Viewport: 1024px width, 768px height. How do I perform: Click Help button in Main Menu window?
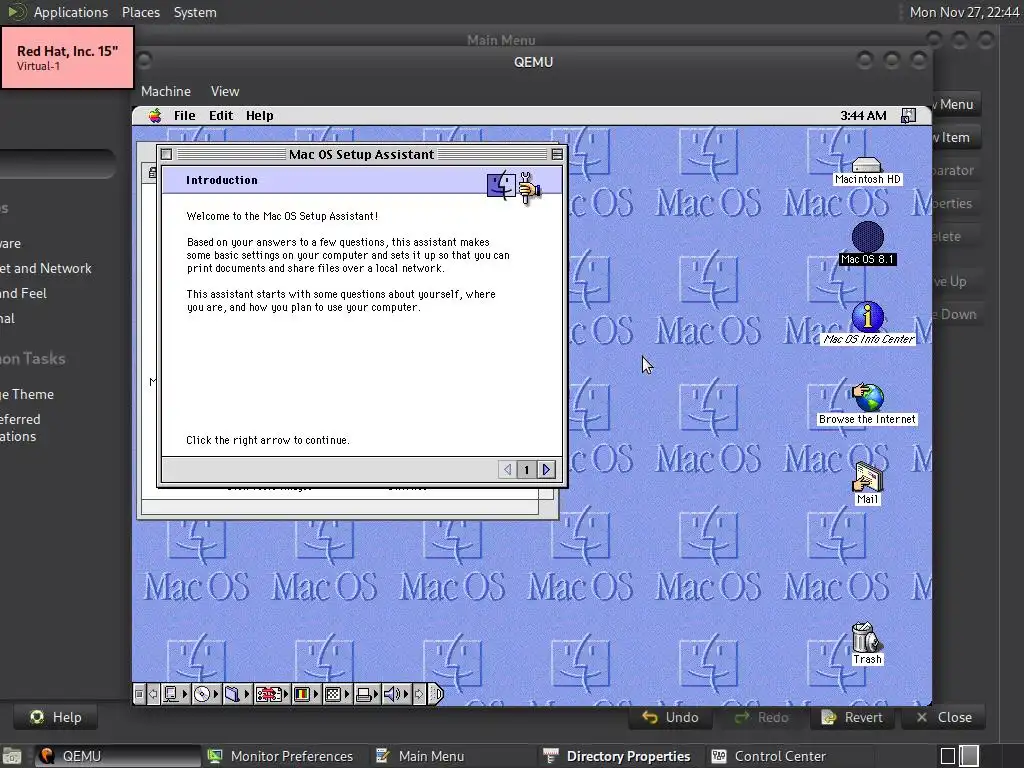coord(56,717)
